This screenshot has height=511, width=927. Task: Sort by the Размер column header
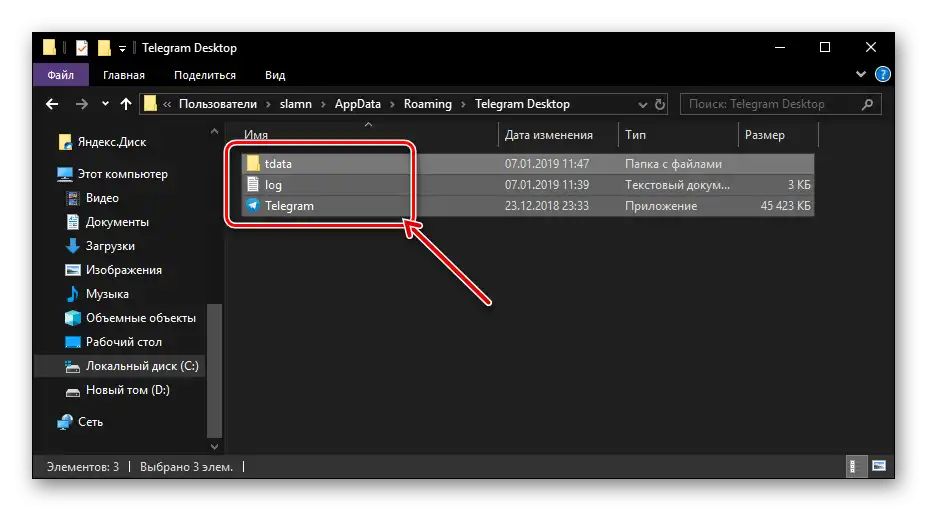pos(764,135)
